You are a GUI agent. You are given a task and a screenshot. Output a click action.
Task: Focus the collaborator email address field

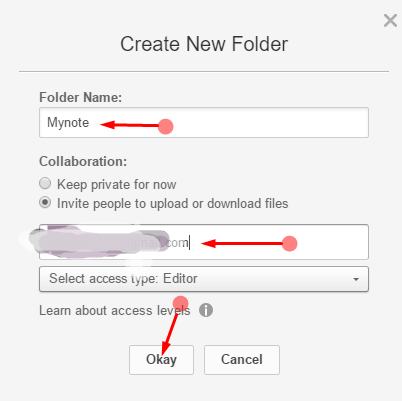[204, 242]
